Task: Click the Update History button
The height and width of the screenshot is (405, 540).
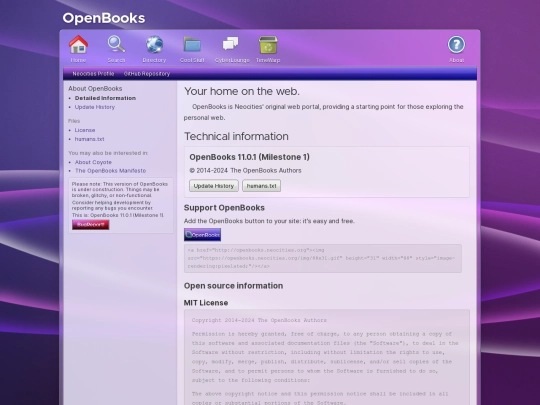Action: click(x=214, y=186)
